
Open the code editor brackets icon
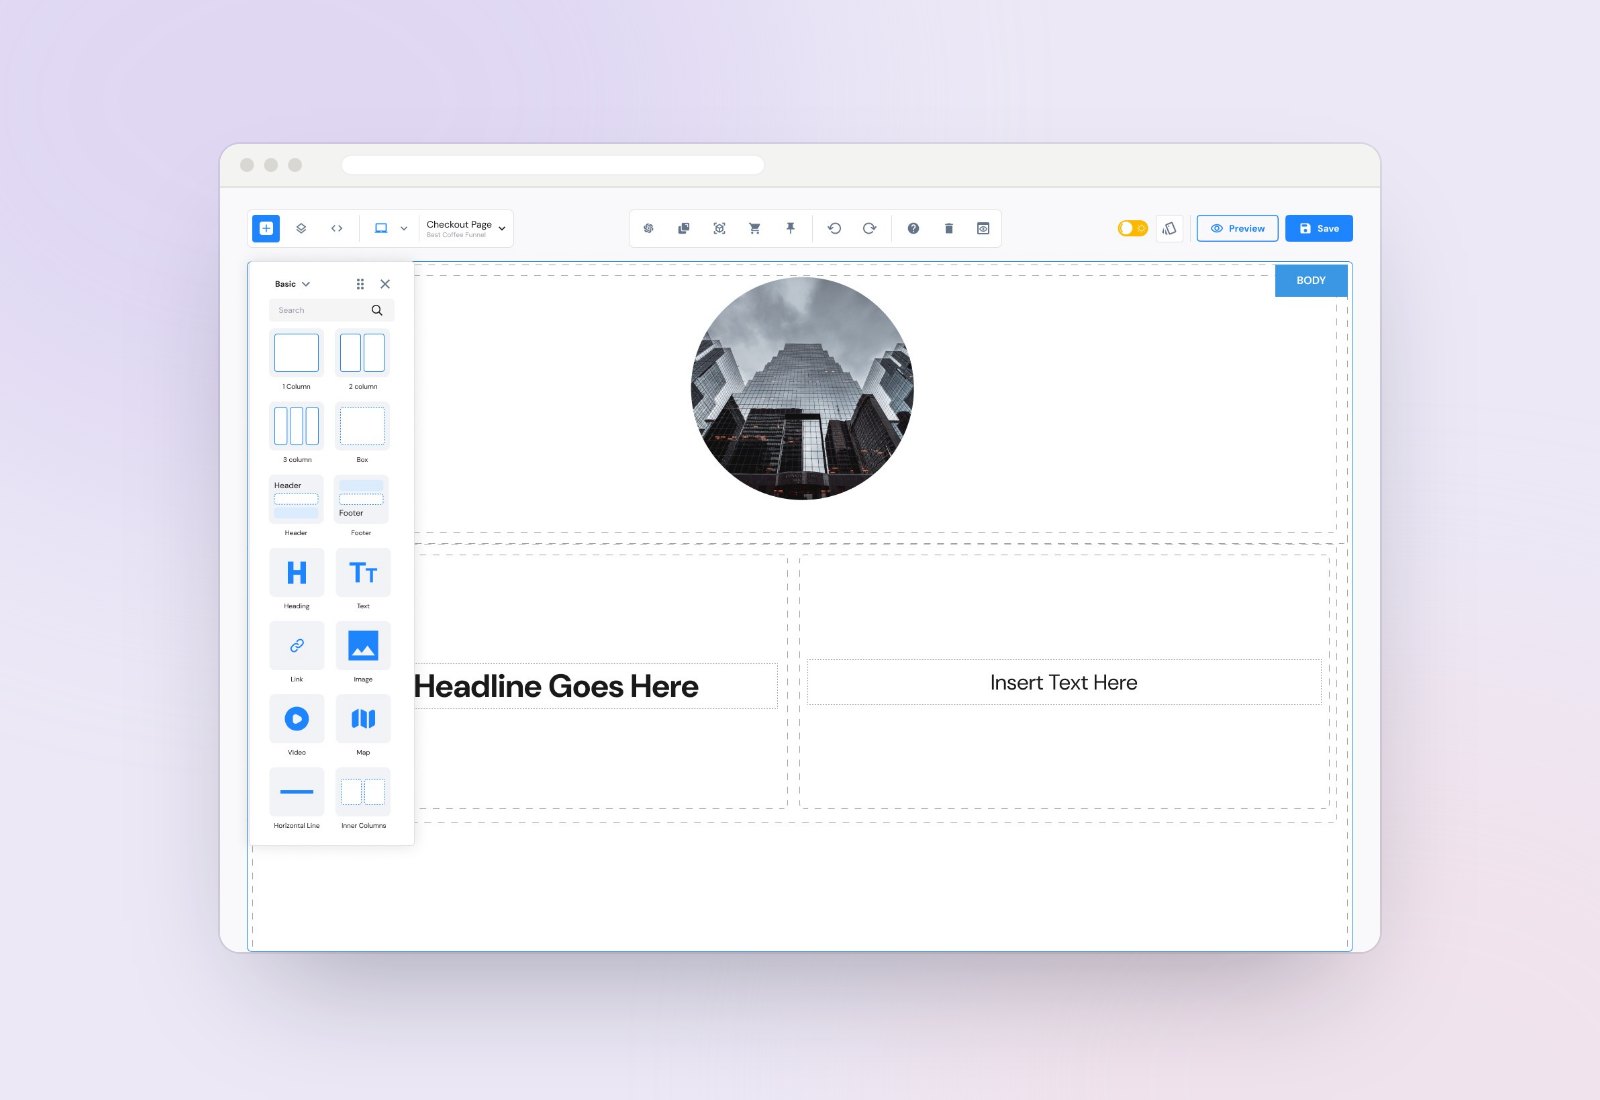(x=337, y=228)
